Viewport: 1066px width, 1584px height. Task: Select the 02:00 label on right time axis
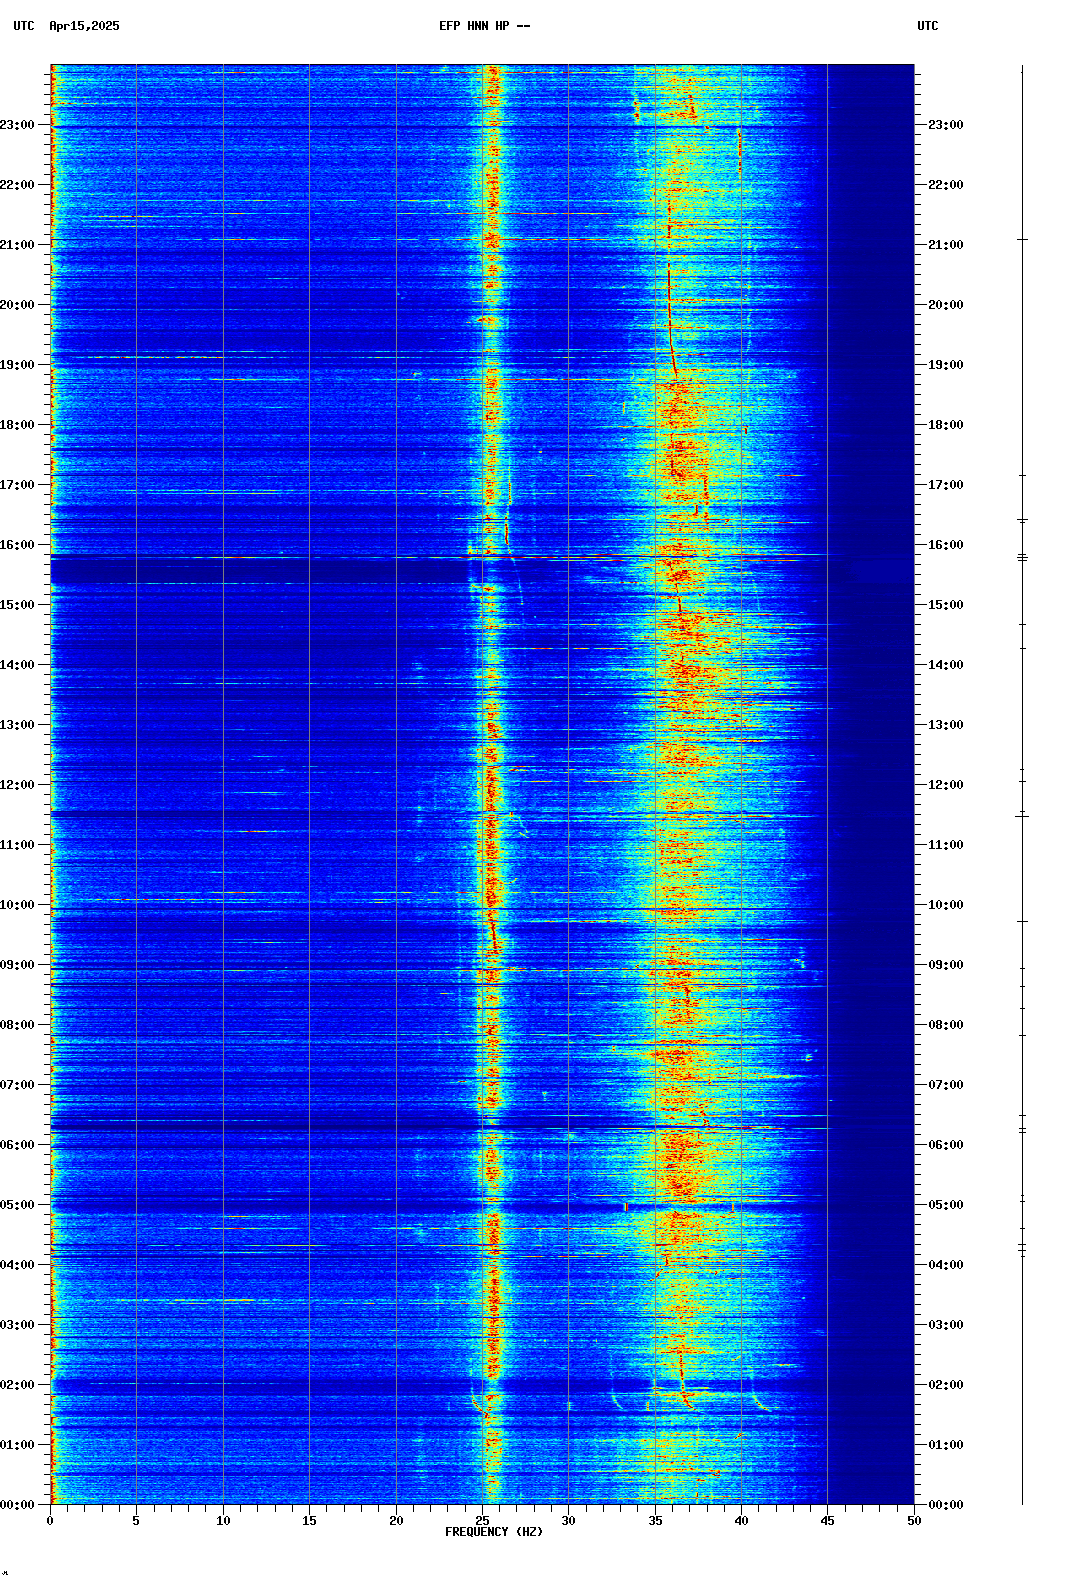(x=945, y=1385)
